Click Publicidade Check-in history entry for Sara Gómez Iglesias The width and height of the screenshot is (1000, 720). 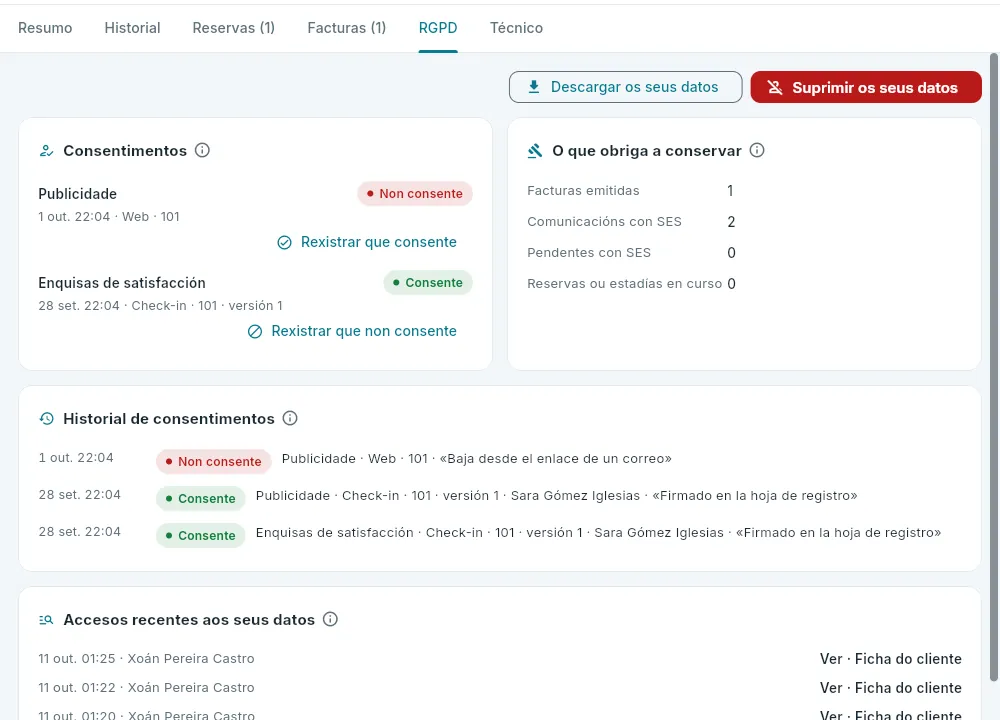[x=556, y=496]
